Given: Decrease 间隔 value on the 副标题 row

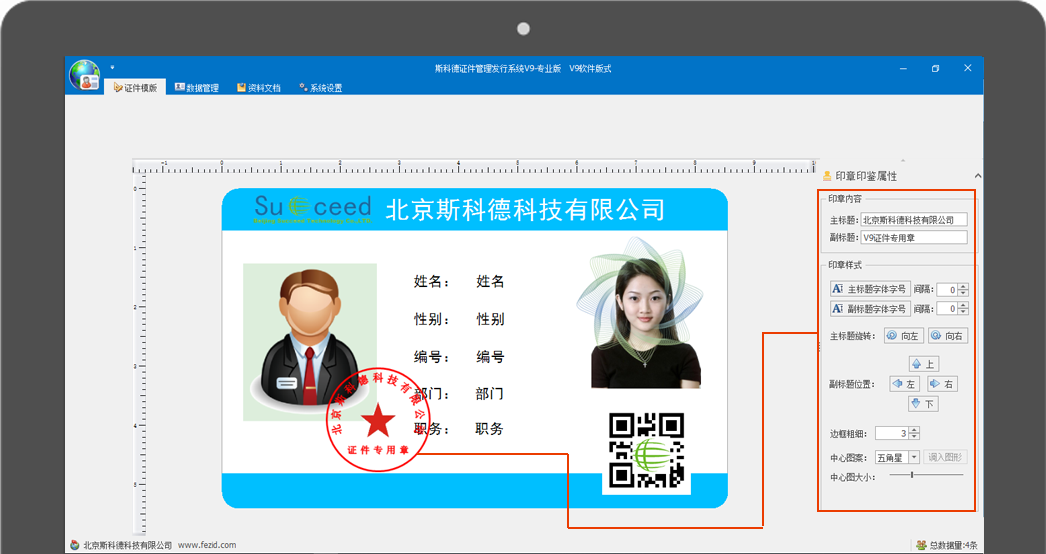Looking at the screenshot, I should pos(963,312).
